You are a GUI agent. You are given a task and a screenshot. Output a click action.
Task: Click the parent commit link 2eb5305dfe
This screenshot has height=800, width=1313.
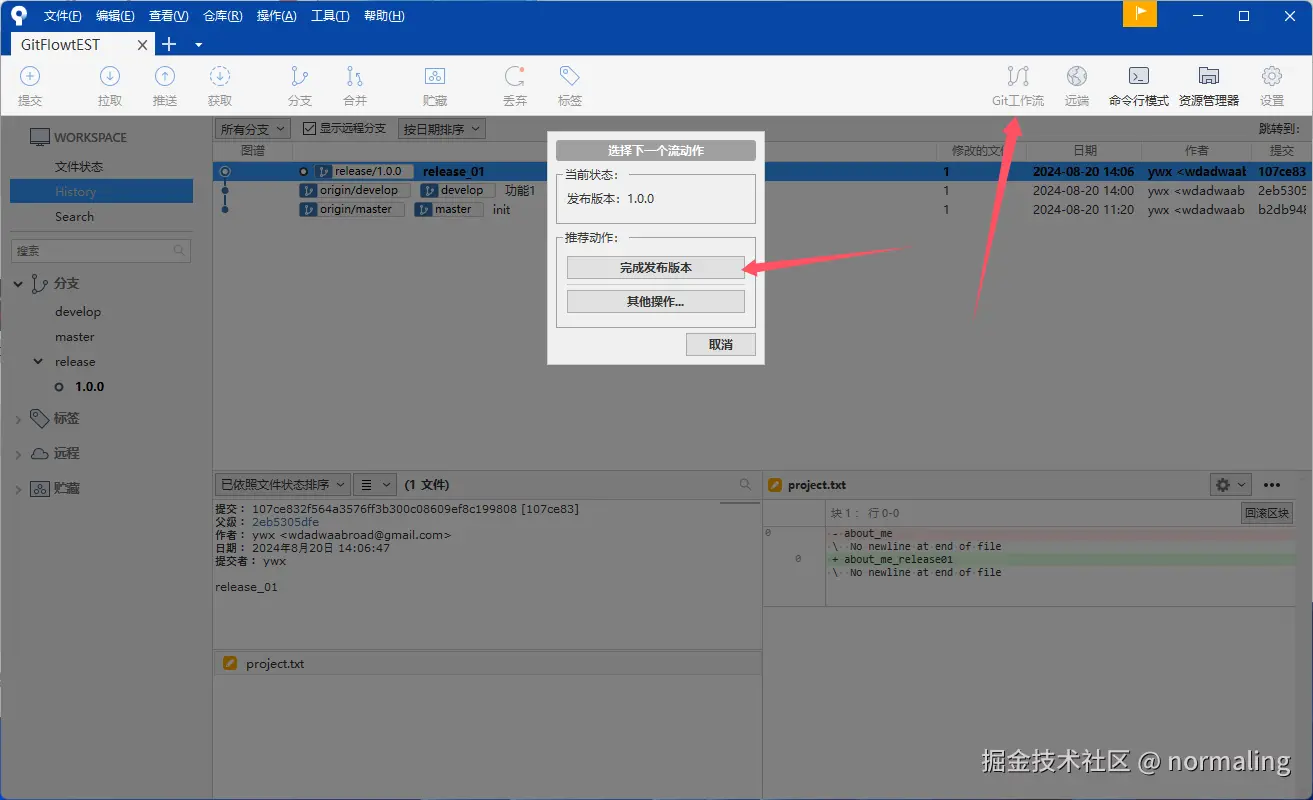click(x=285, y=522)
